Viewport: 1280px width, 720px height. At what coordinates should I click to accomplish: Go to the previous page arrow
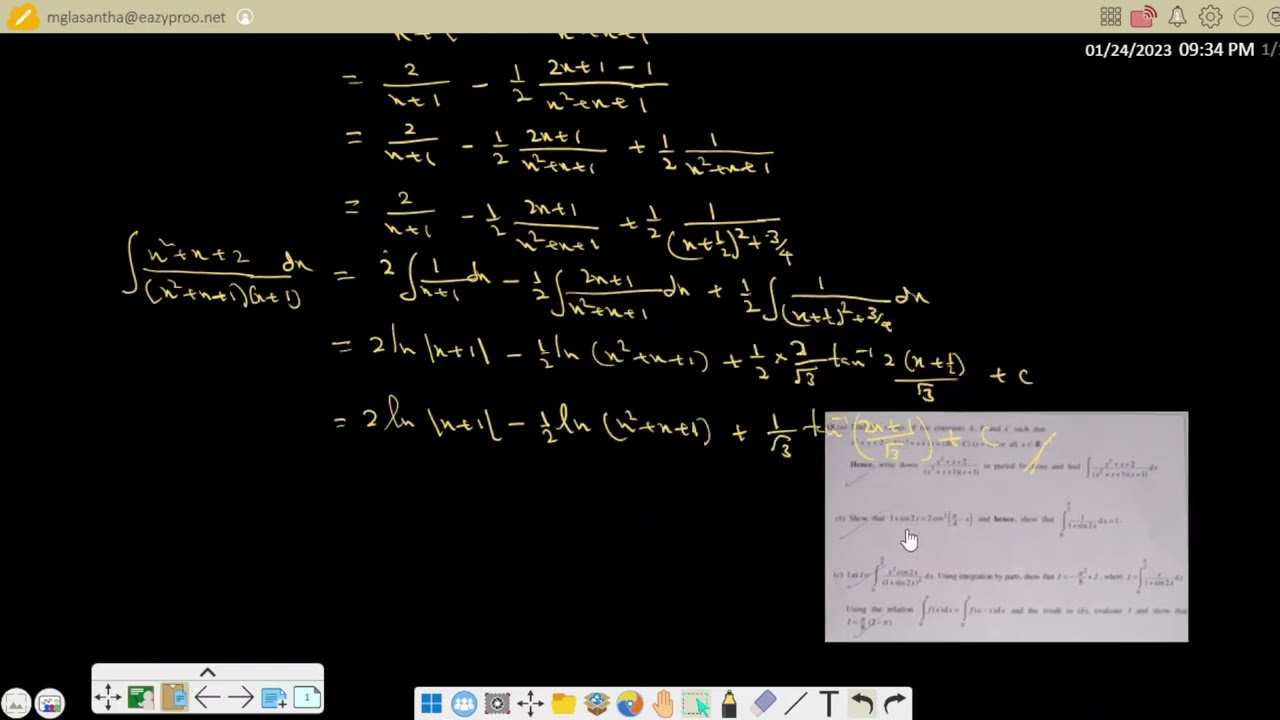[x=207, y=697]
